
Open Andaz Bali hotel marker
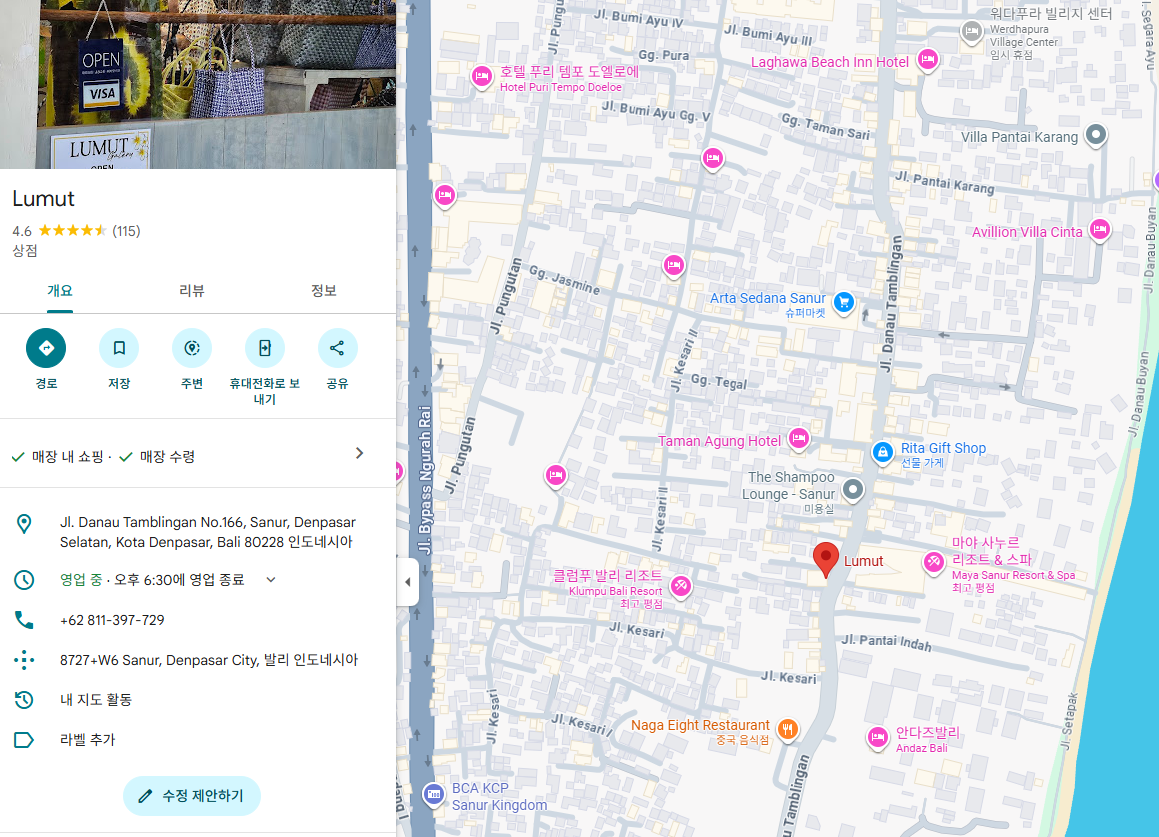877,737
